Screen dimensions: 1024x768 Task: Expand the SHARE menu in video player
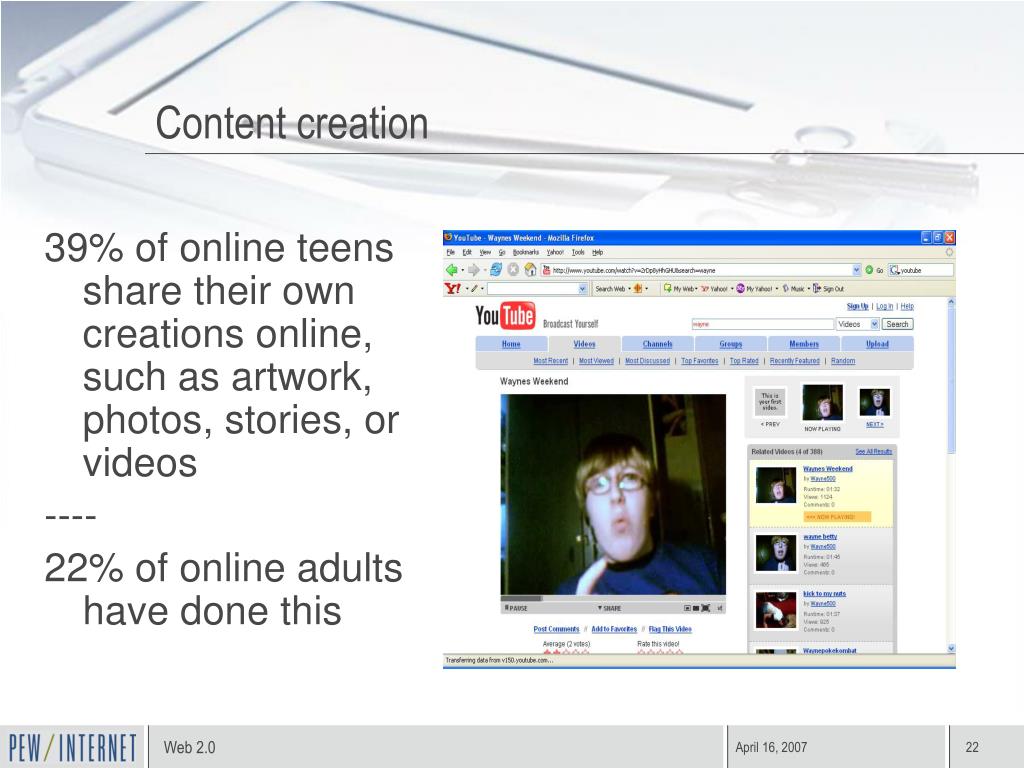[x=609, y=608]
